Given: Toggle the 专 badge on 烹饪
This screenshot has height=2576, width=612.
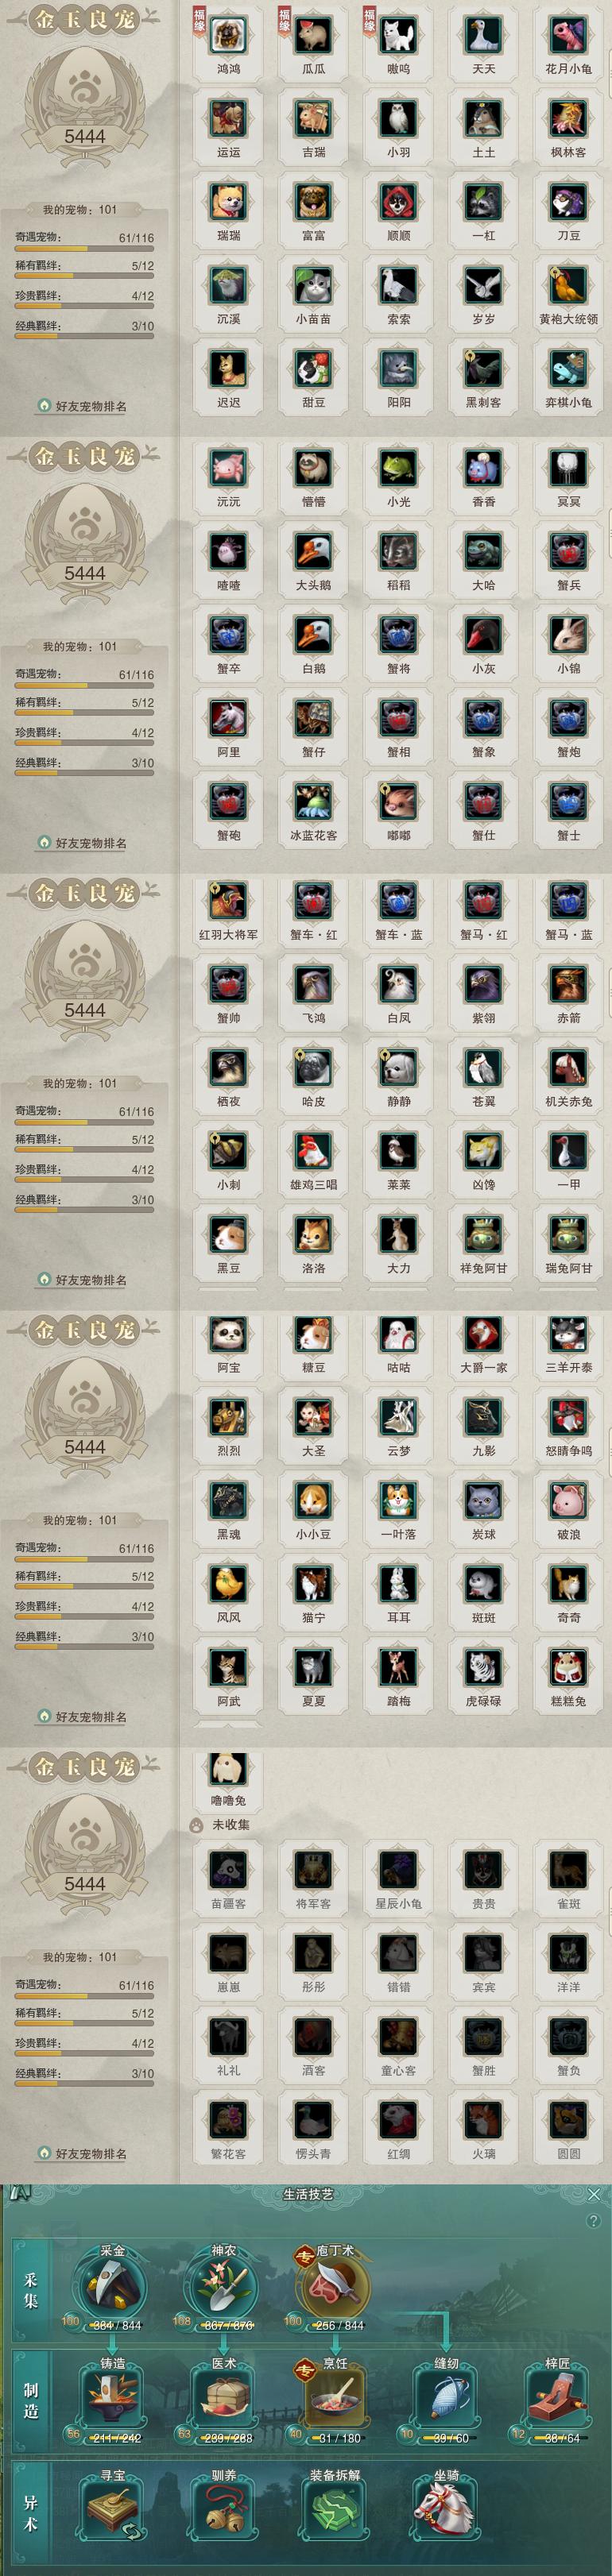Looking at the screenshot, I should (x=302, y=2370).
